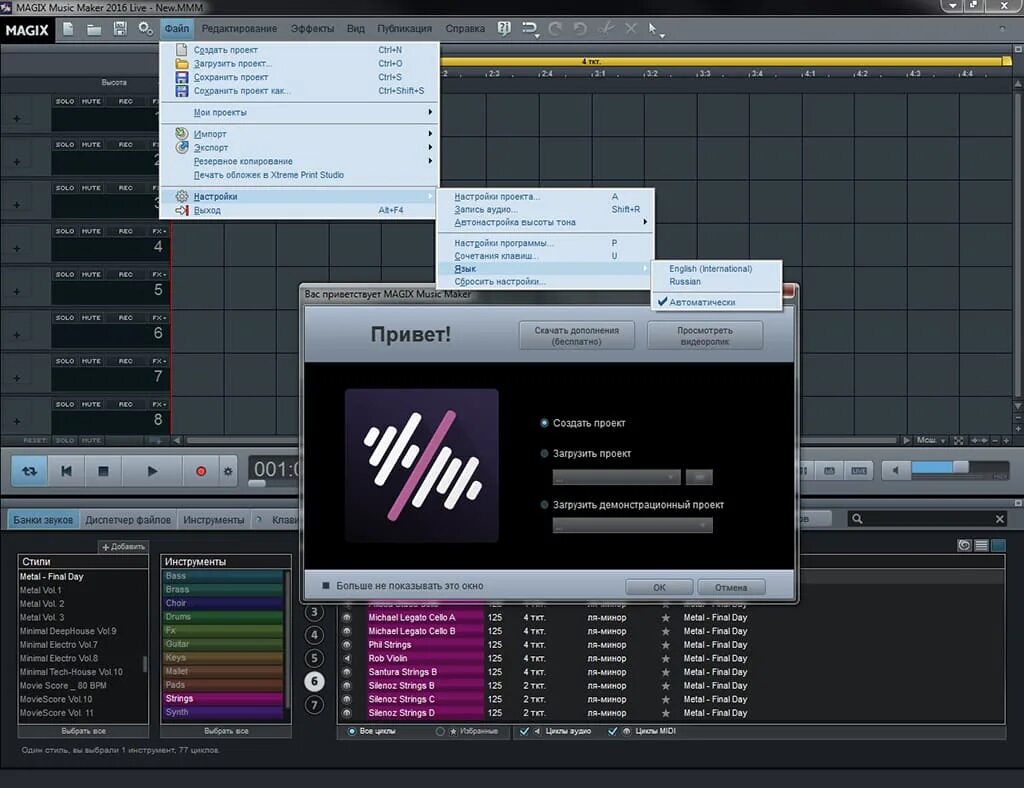Open record settings gear in transport
The height and width of the screenshot is (788, 1024).
pyautogui.click(x=228, y=471)
